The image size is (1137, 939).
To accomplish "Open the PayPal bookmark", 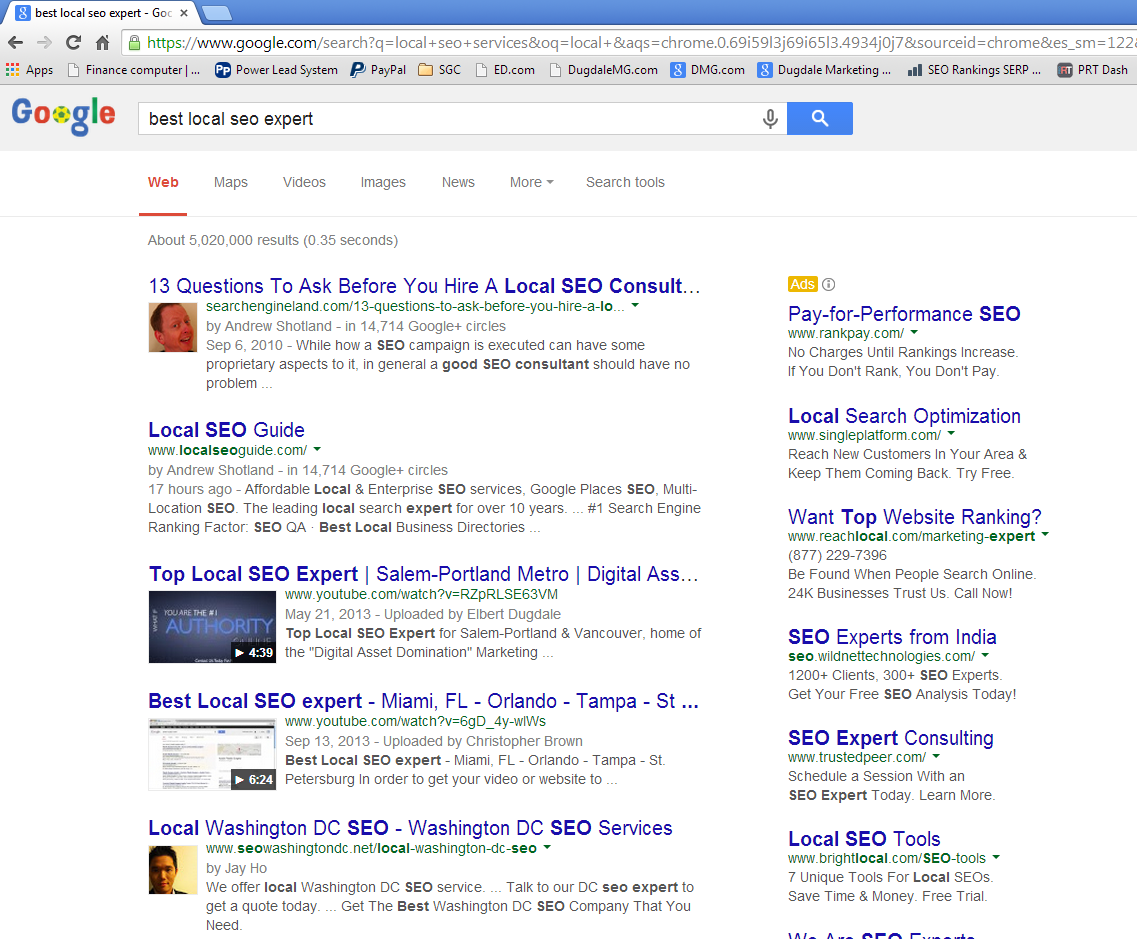I will pyautogui.click(x=378, y=70).
